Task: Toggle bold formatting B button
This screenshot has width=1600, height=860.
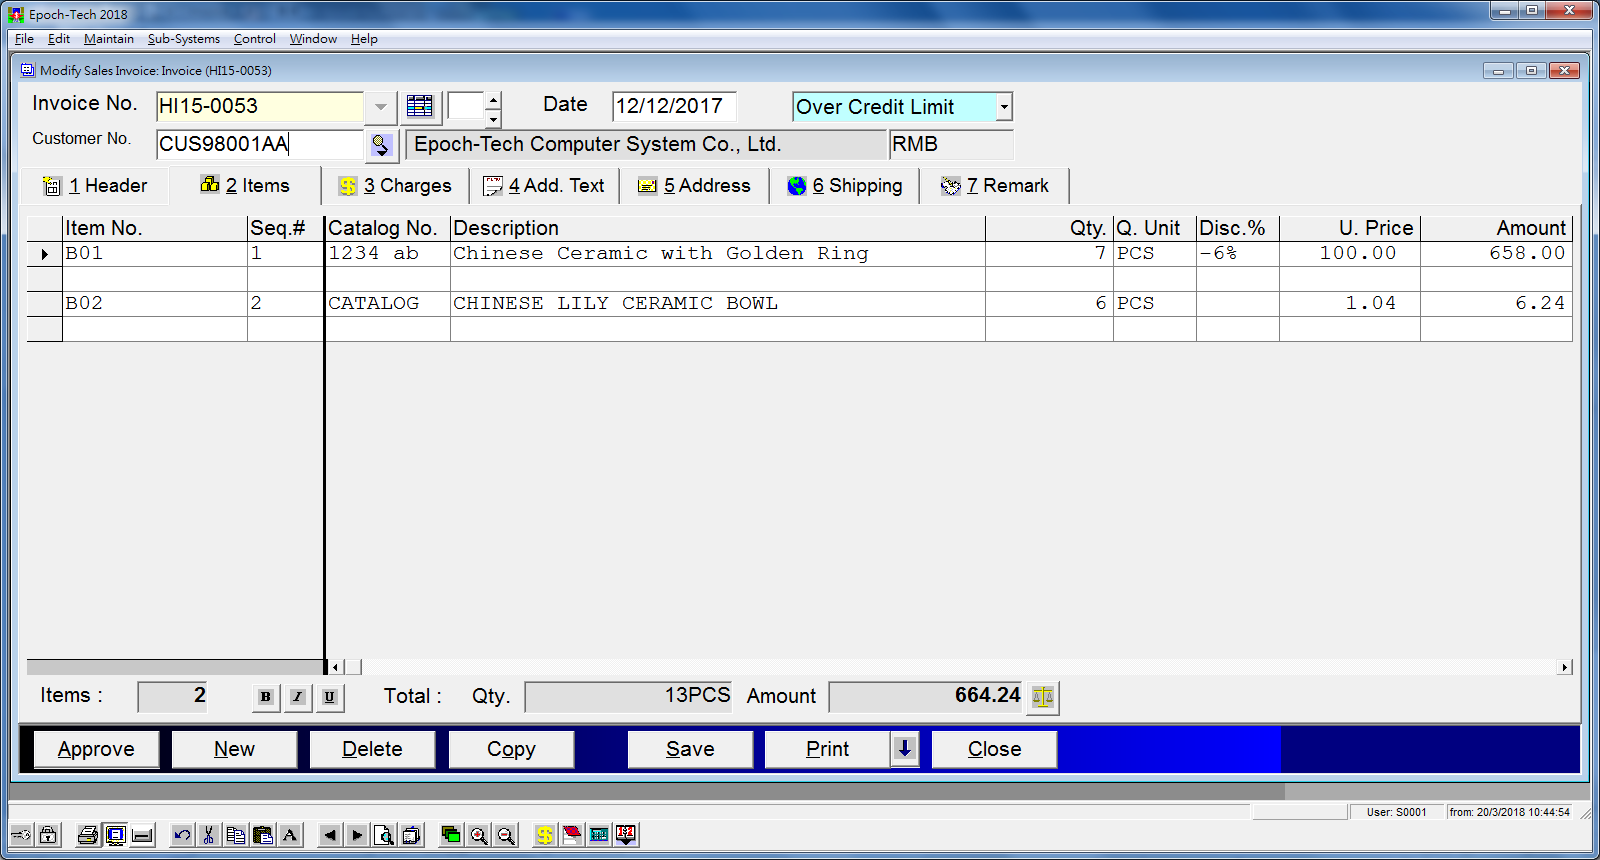Action: [265, 697]
